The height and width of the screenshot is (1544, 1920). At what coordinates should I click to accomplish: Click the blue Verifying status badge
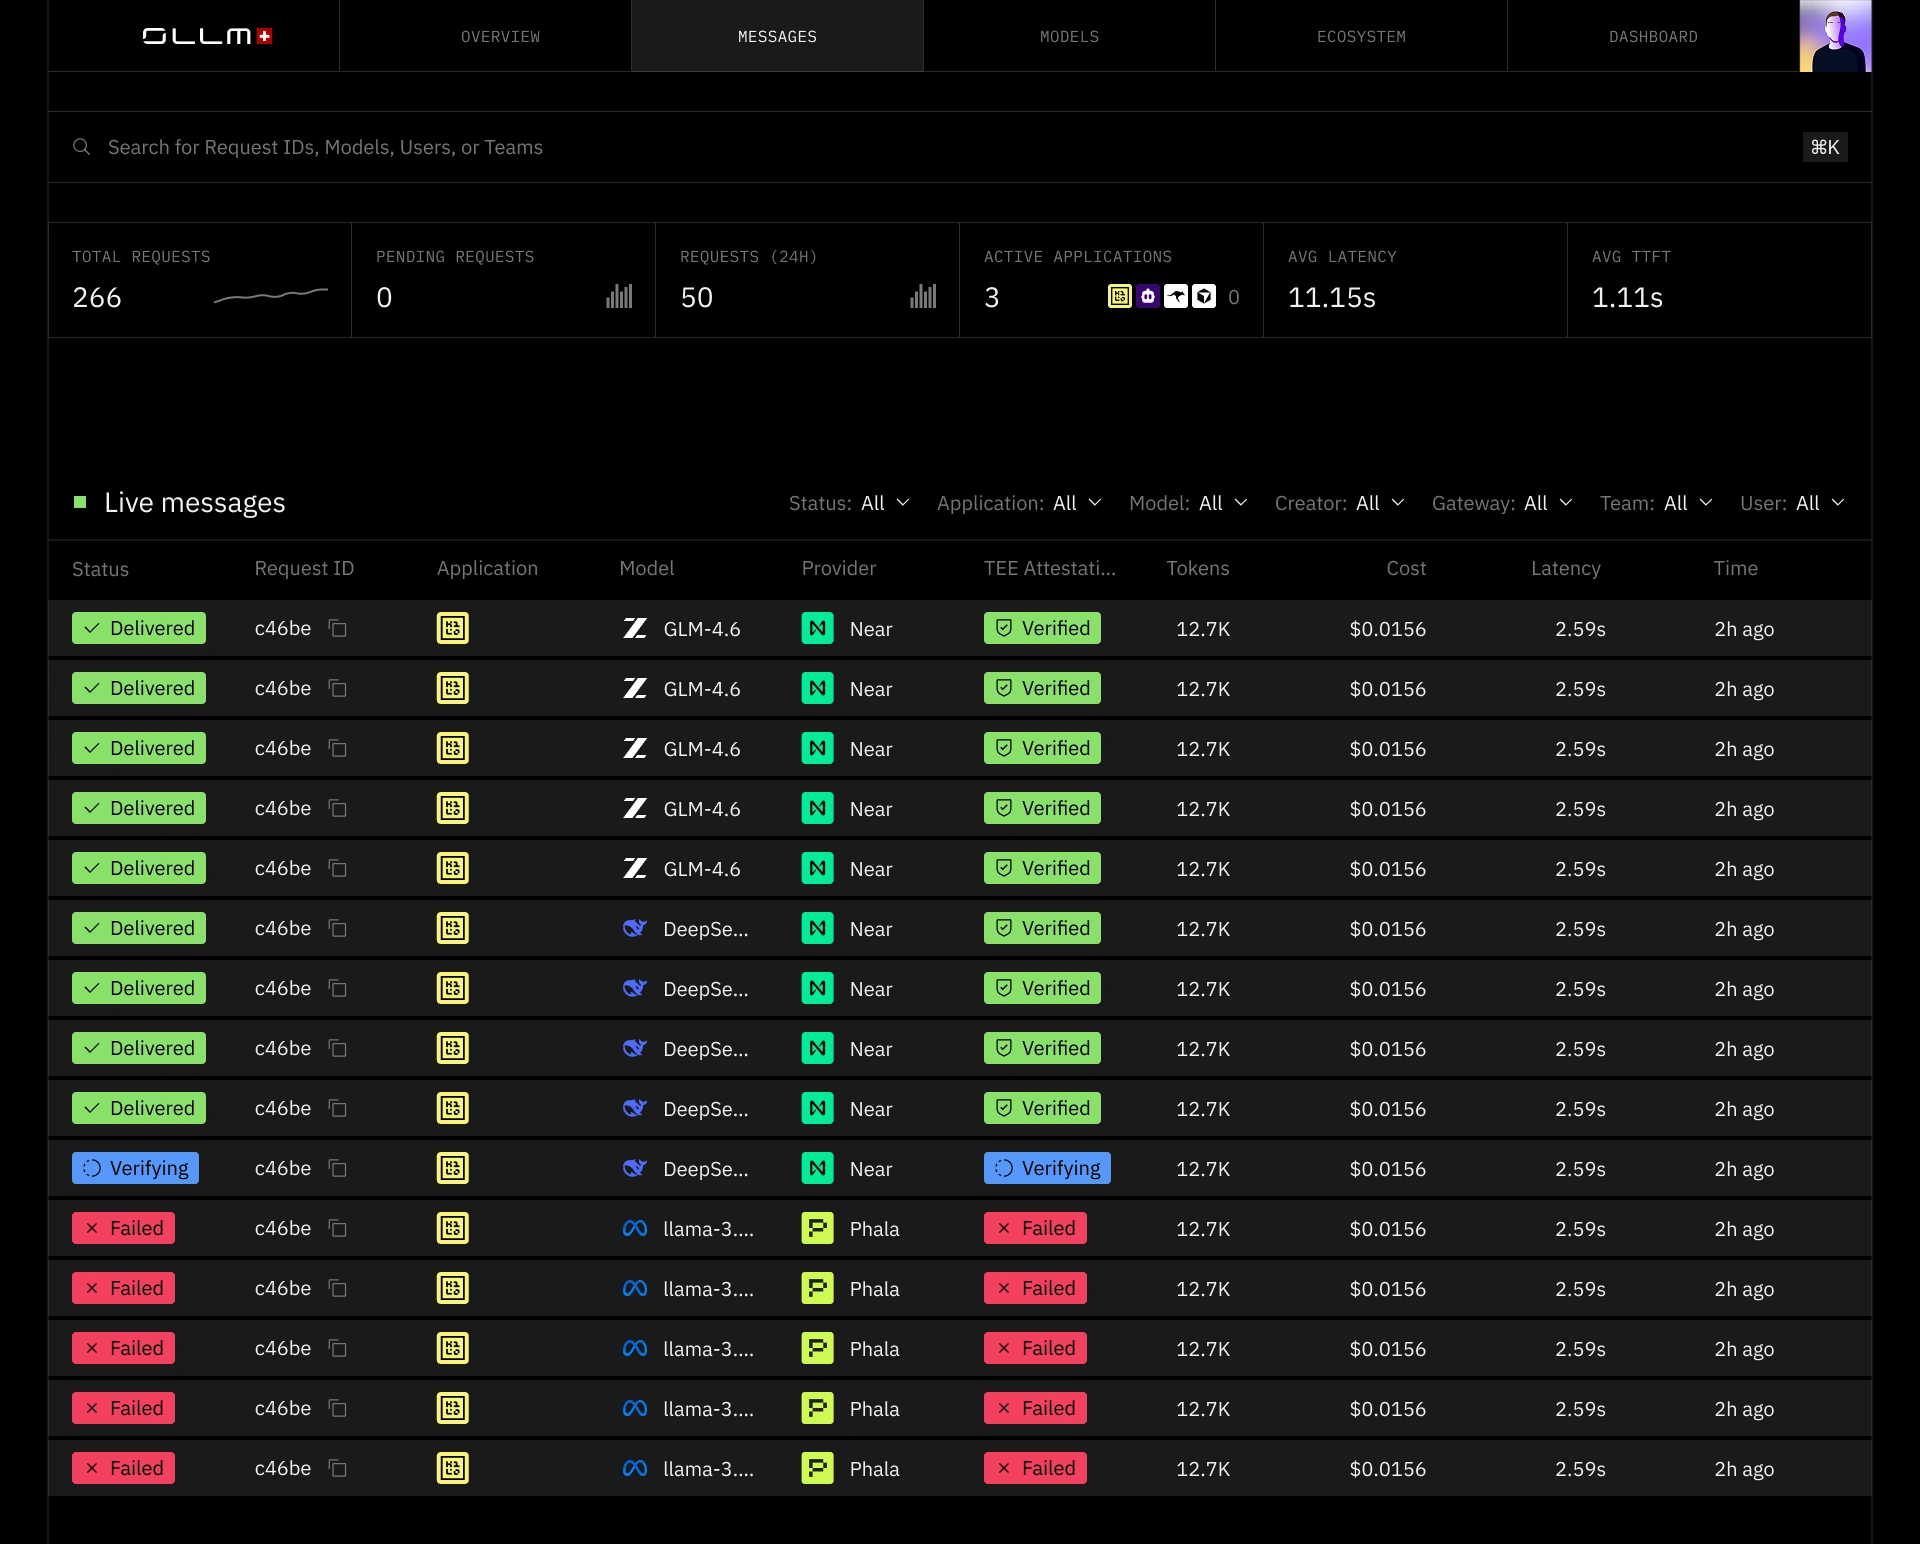tap(136, 1168)
